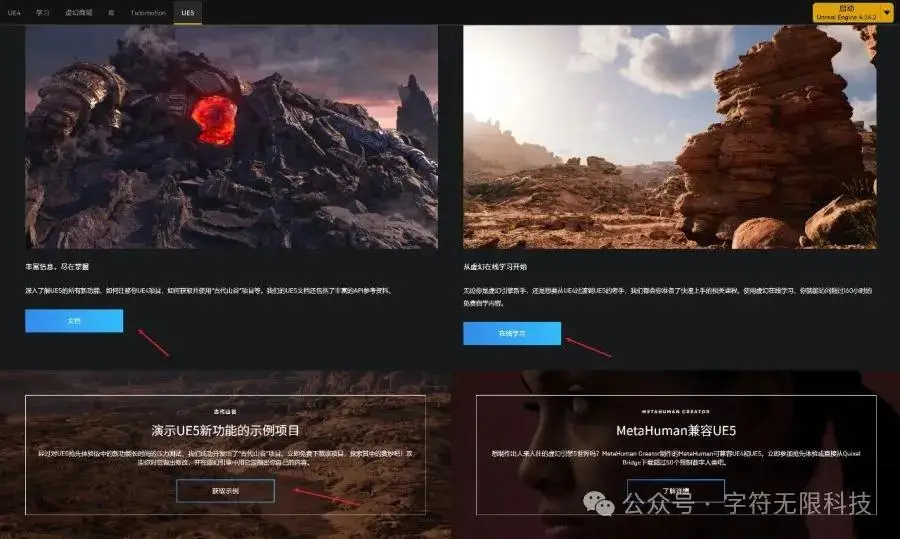Click the yellow 启动 Unreal Engine button

tap(846, 13)
